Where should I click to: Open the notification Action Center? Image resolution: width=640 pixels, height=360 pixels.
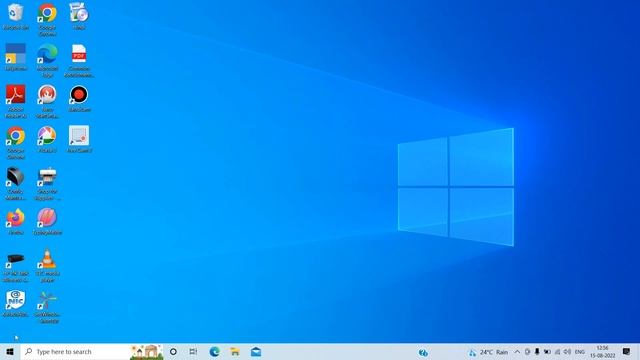[627, 351]
